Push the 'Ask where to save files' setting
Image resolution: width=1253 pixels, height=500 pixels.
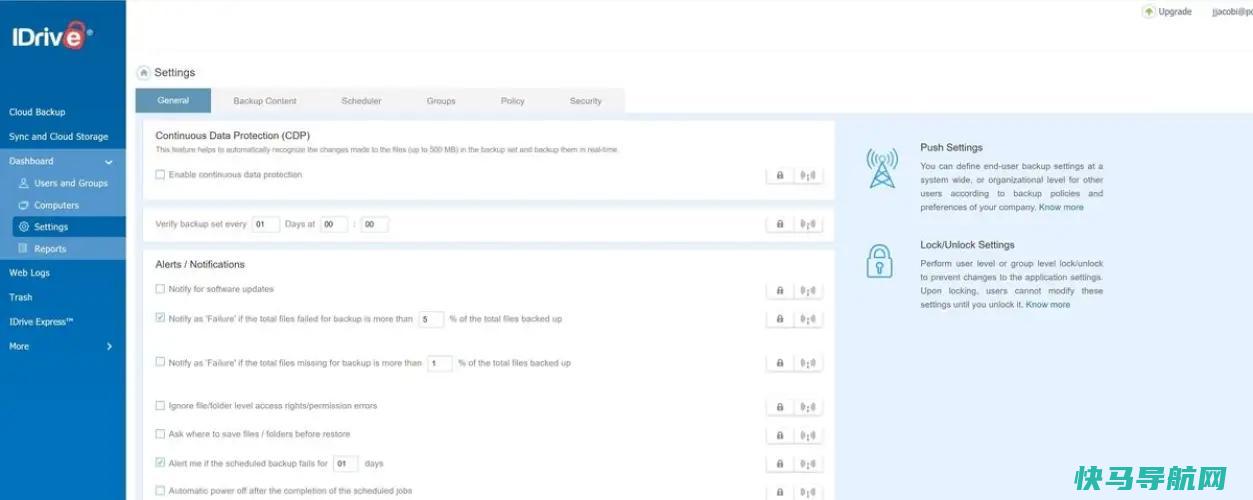click(808, 435)
